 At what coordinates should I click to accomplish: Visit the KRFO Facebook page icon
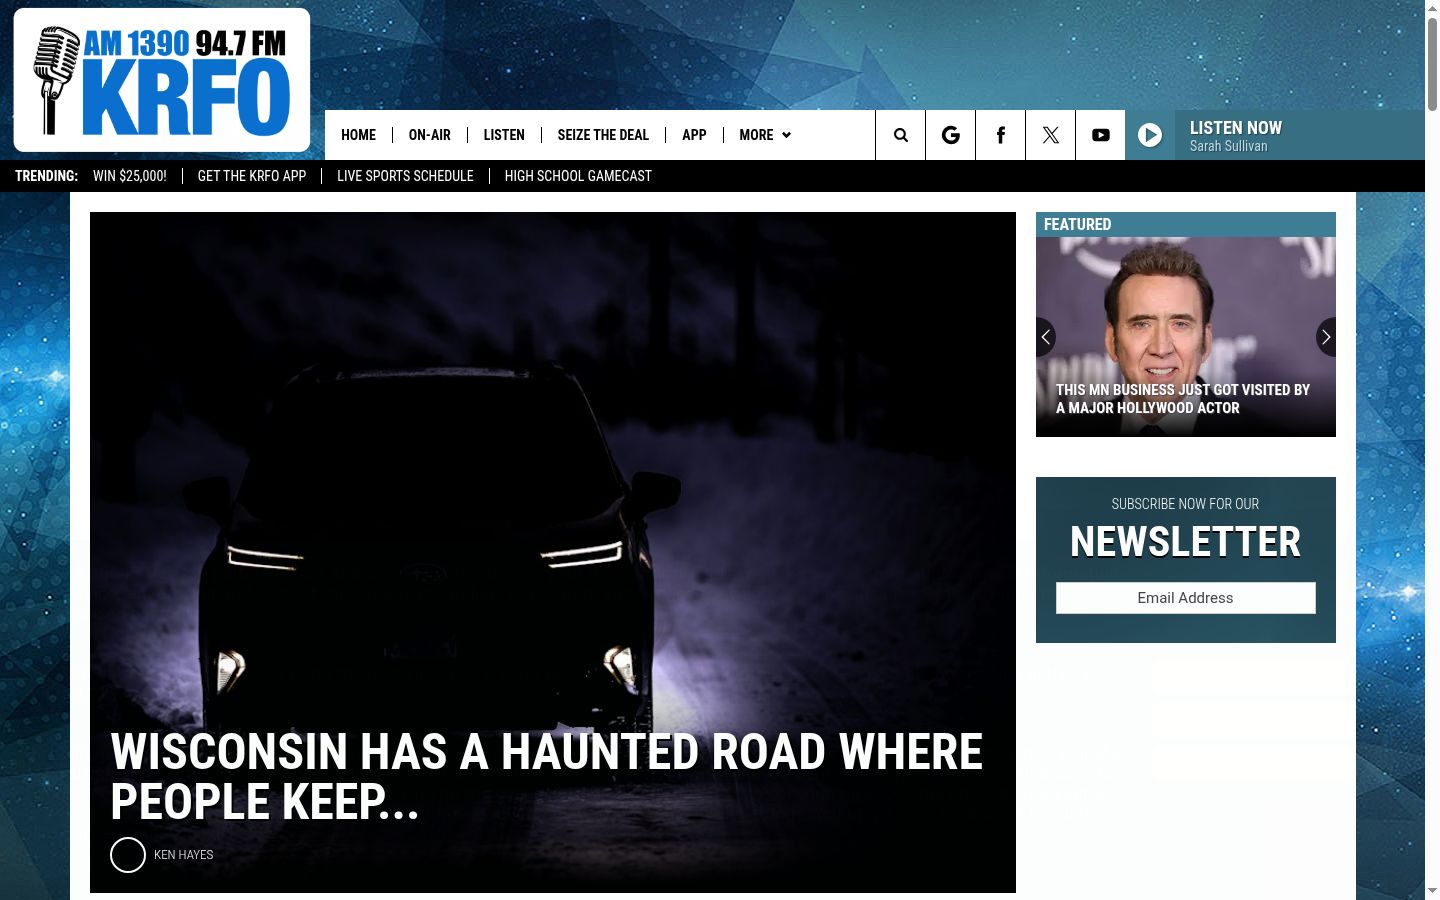click(1000, 135)
